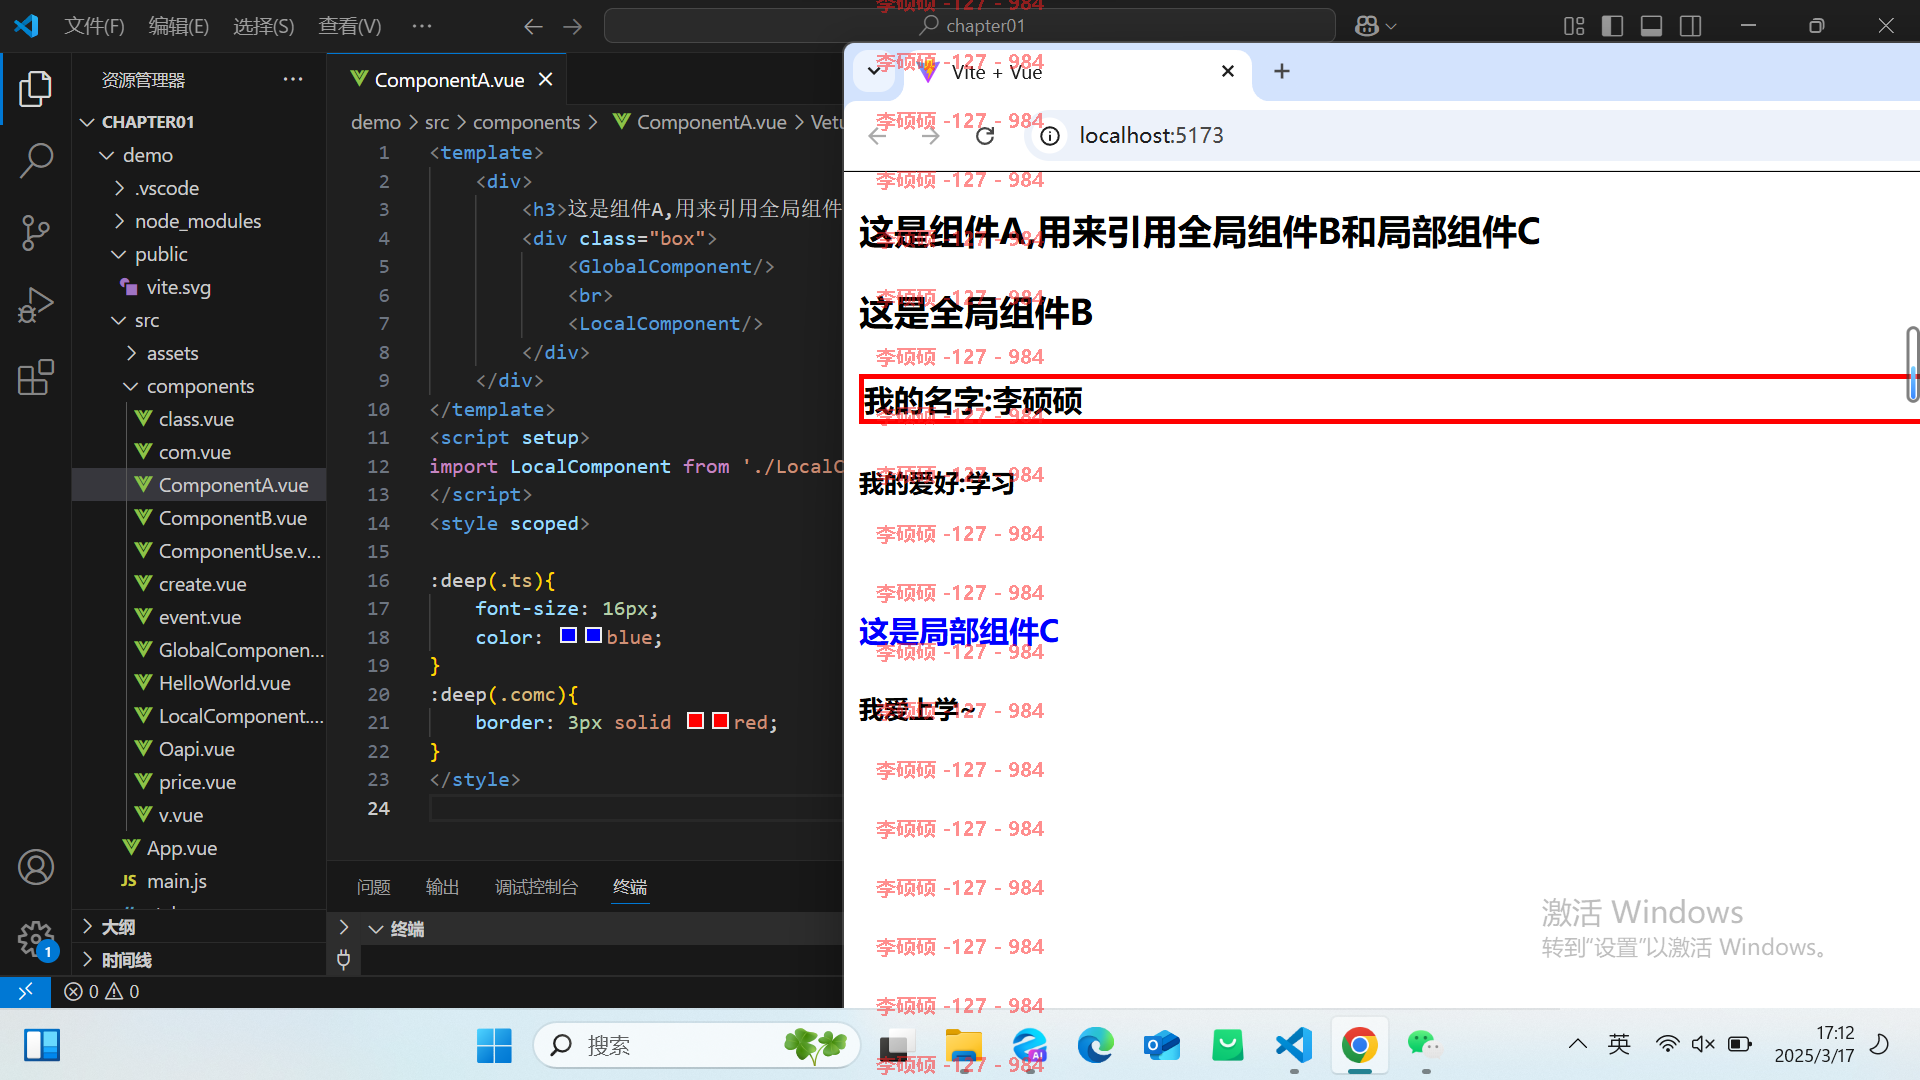Switch to WeChat from the taskbar

1425,1046
